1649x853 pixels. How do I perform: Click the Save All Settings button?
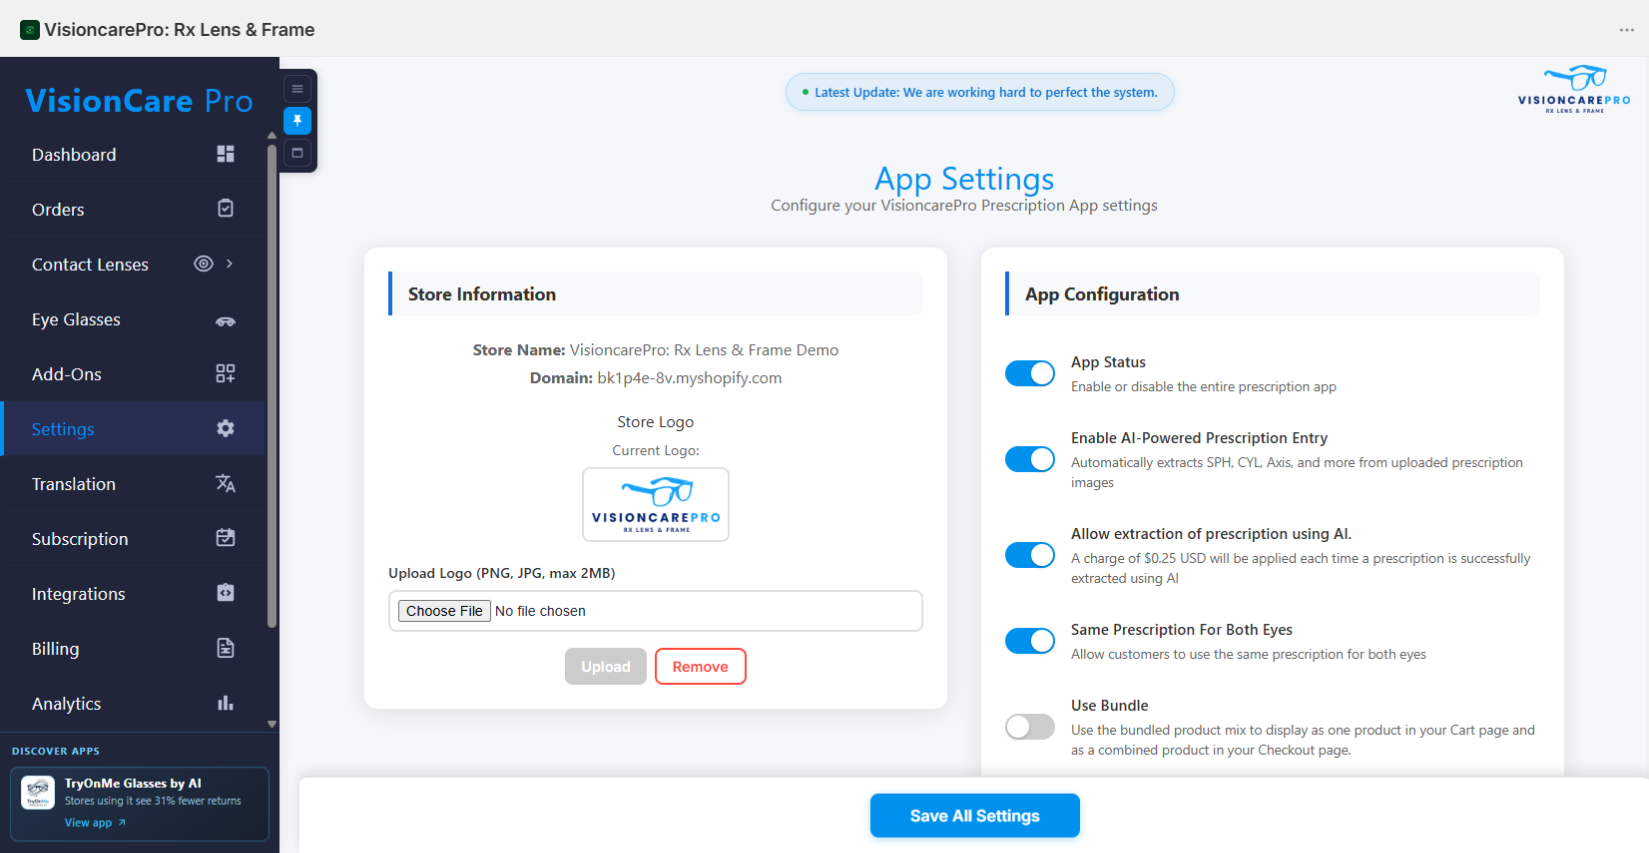(x=975, y=816)
